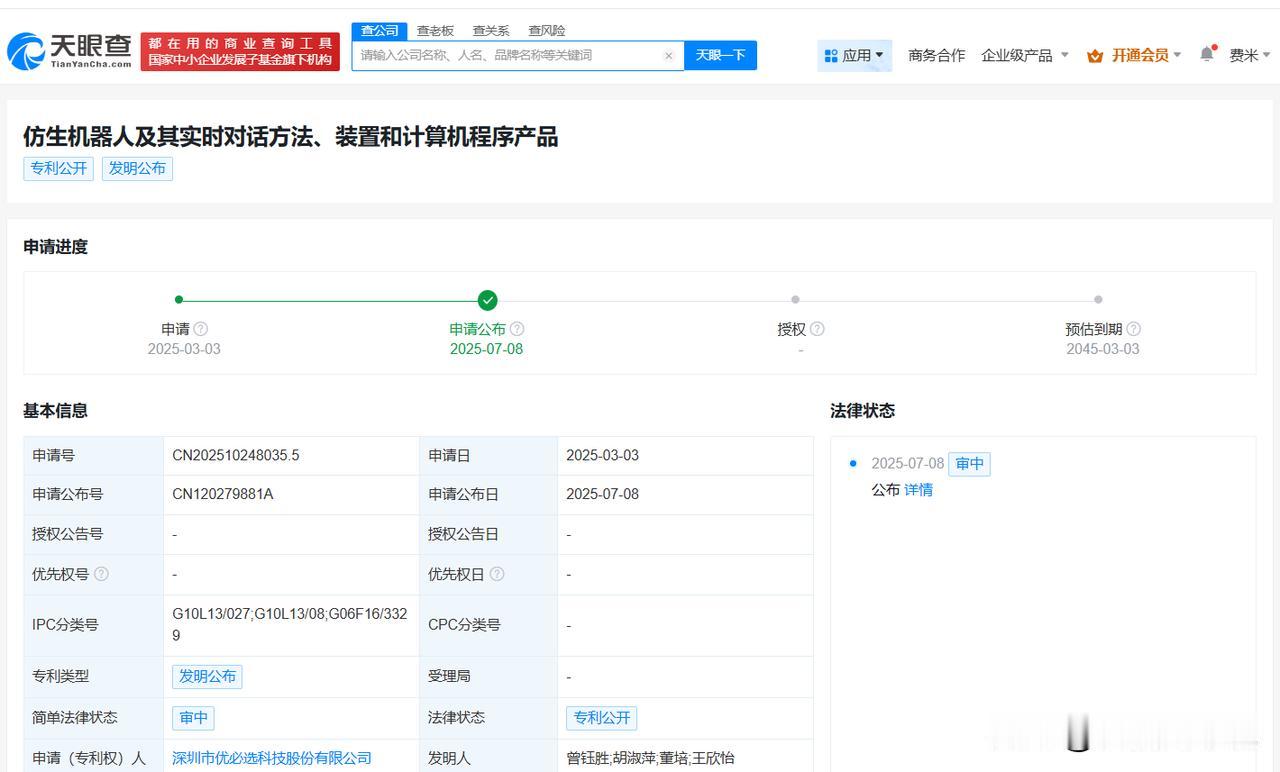Click the 审中 badge in the legal timeline
Screen dimensions: 1280x772
pyautogui.click(x=969, y=463)
